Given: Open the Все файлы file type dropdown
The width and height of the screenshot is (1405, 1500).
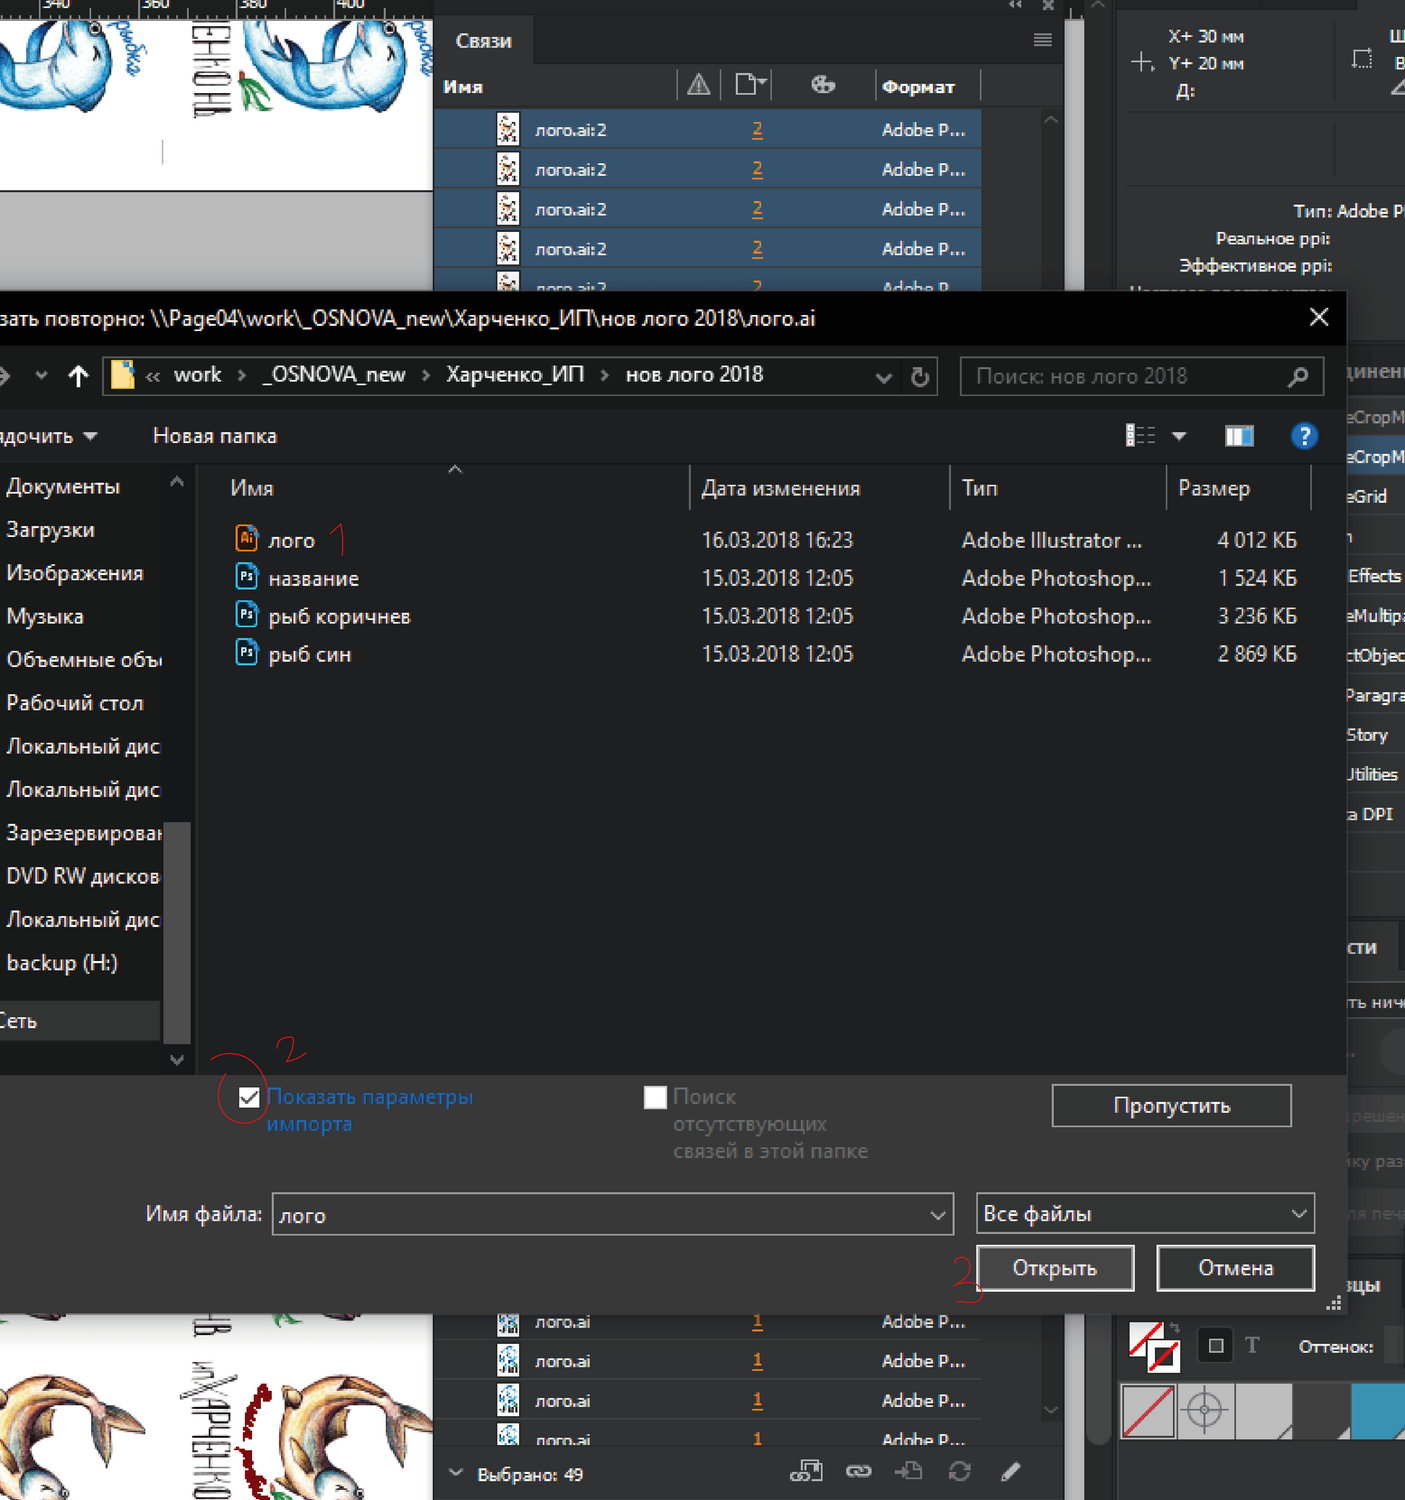Looking at the screenshot, I should pyautogui.click(x=1145, y=1214).
